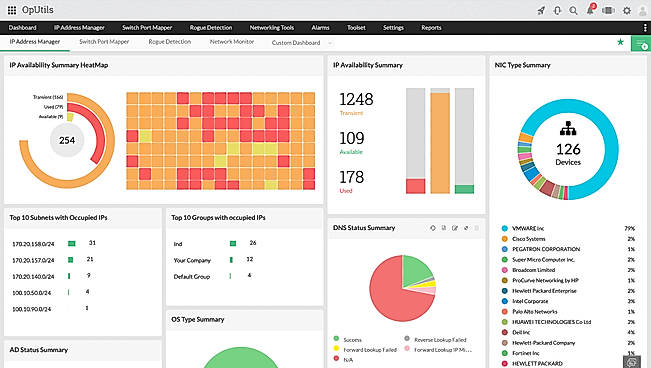Open the Alarms menu
The height and width of the screenshot is (368, 651).
pyautogui.click(x=321, y=28)
